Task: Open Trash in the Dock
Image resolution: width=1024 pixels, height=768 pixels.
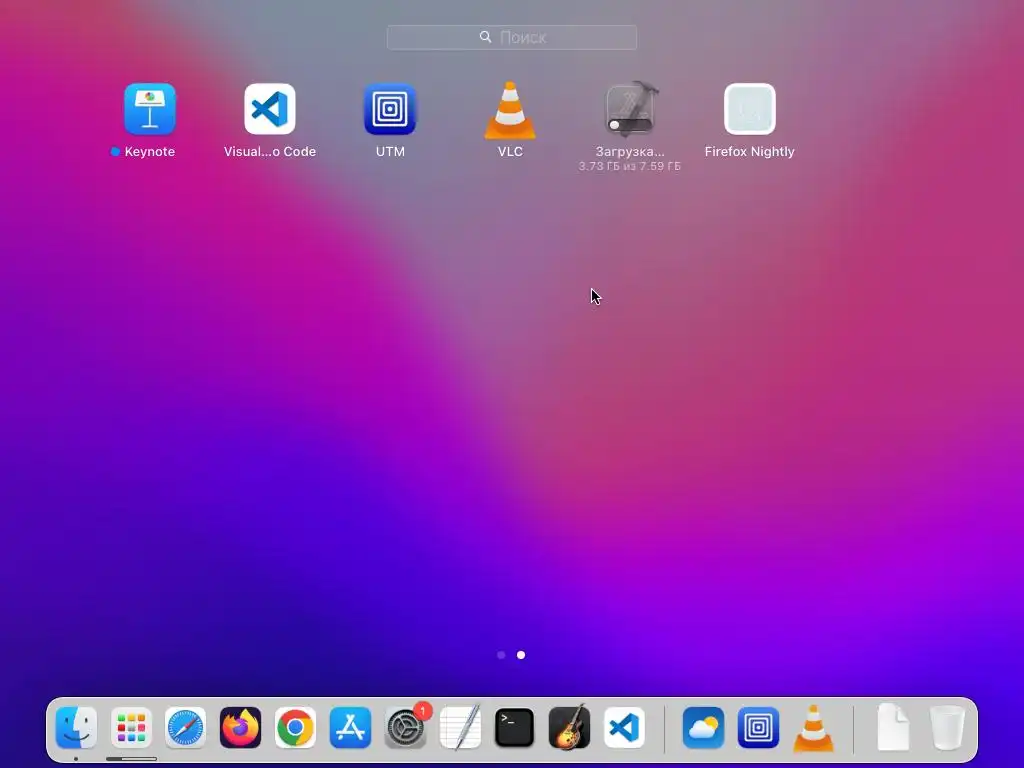Action: point(947,728)
